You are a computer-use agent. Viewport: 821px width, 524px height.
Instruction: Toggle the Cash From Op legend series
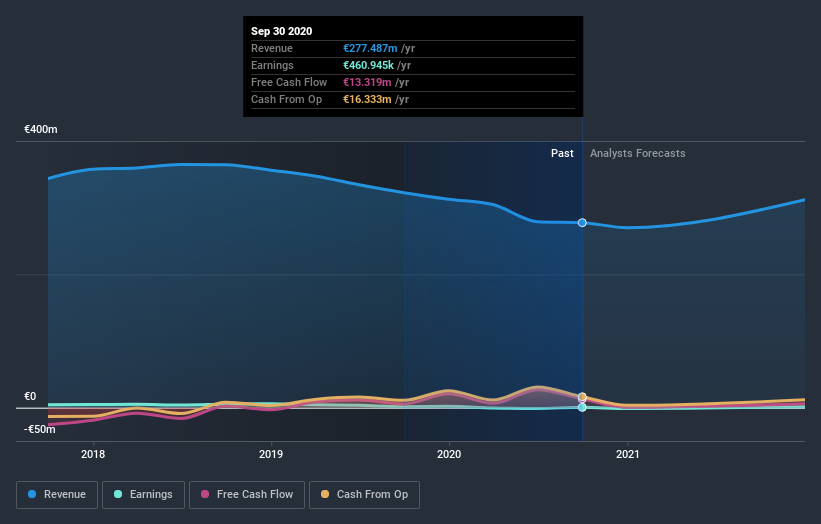point(364,495)
